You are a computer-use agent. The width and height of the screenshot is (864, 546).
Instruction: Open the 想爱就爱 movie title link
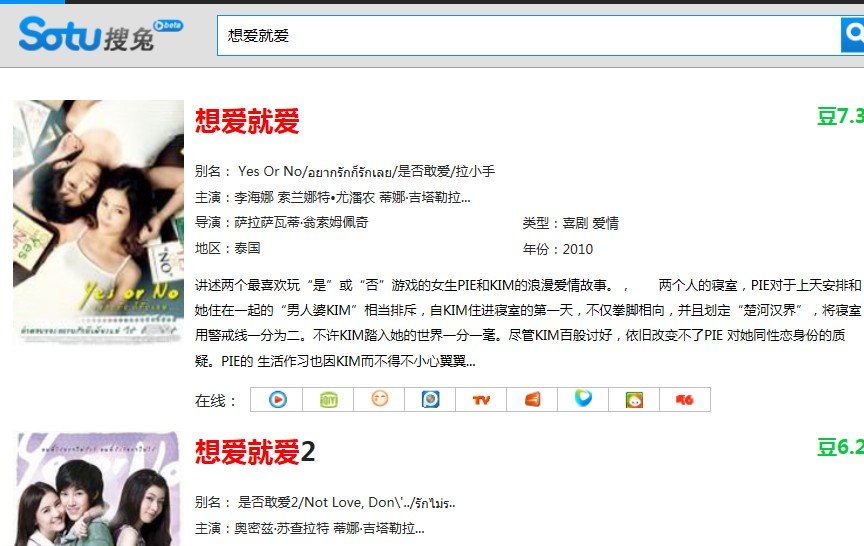click(247, 121)
